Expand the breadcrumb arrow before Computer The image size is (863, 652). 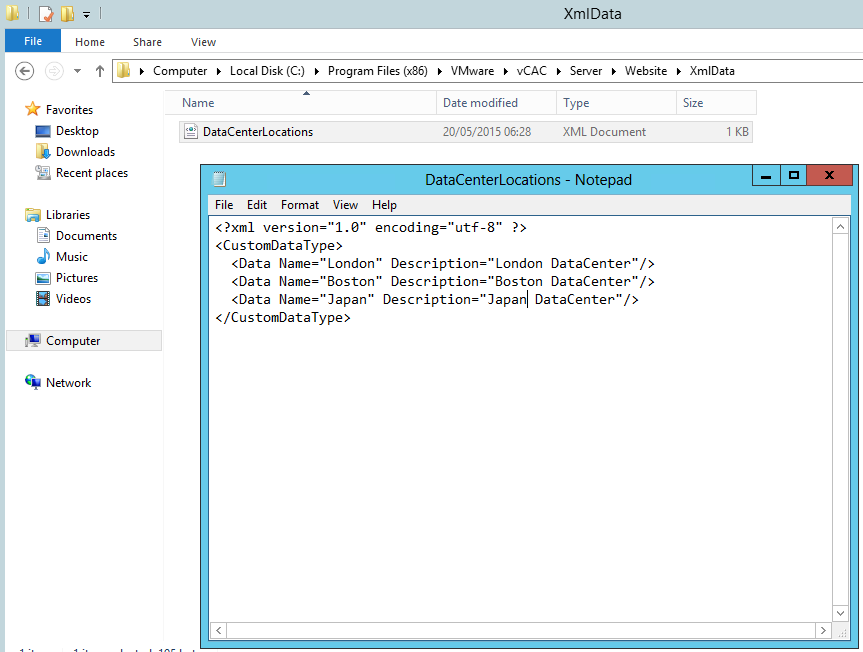[141, 72]
